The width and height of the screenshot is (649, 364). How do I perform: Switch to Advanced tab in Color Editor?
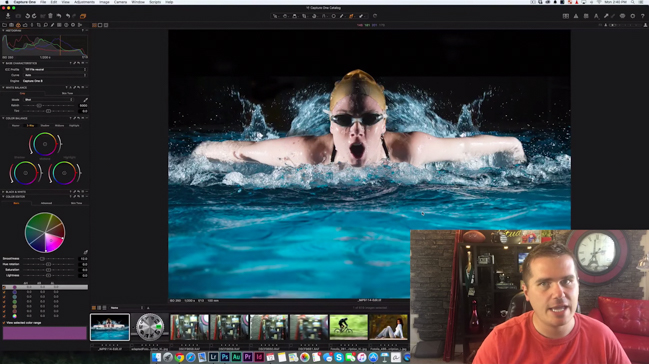pyautogui.click(x=46, y=203)
